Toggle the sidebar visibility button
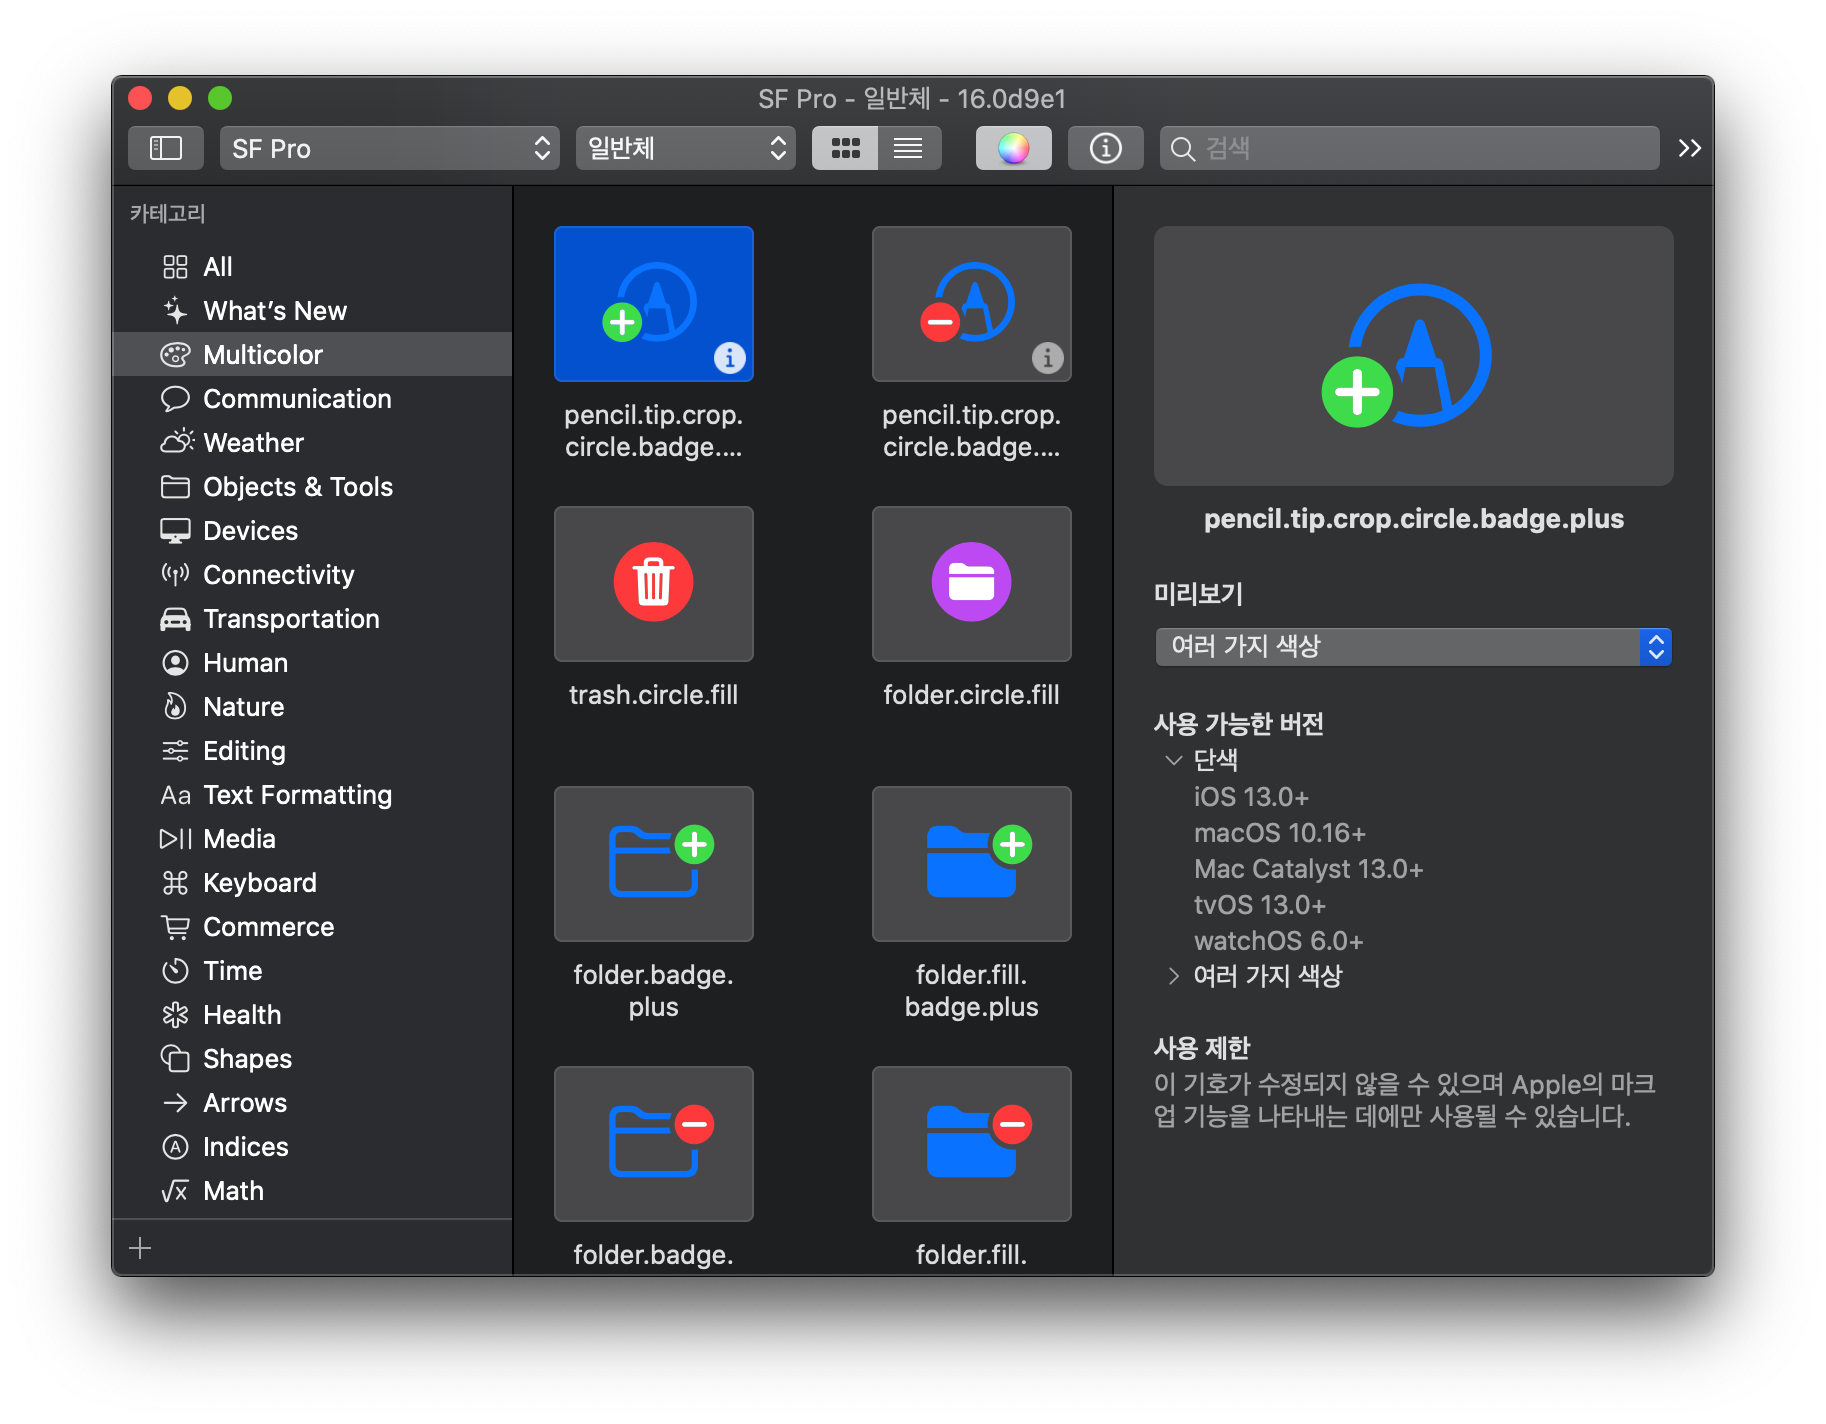The image size is (1826, 1424). tap(166, 148)
